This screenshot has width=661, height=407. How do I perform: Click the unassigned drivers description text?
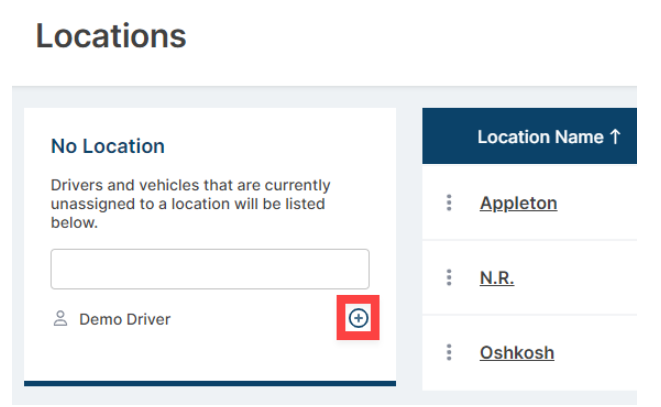tap(191, 204)
